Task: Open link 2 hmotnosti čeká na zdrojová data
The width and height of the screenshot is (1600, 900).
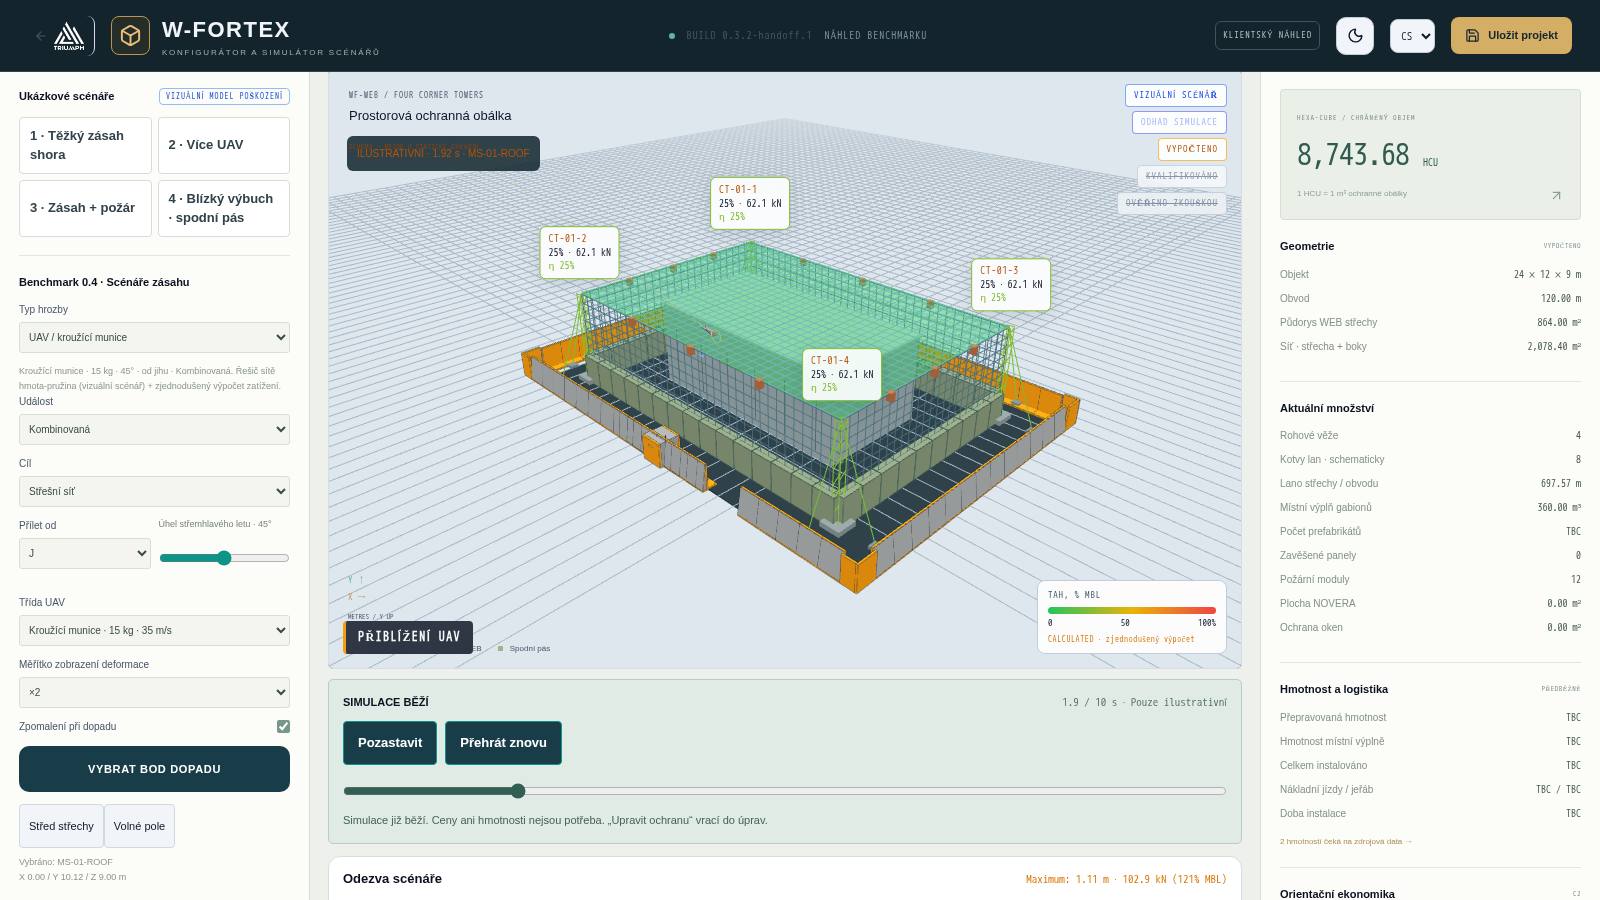Action: coord(1346,841)
